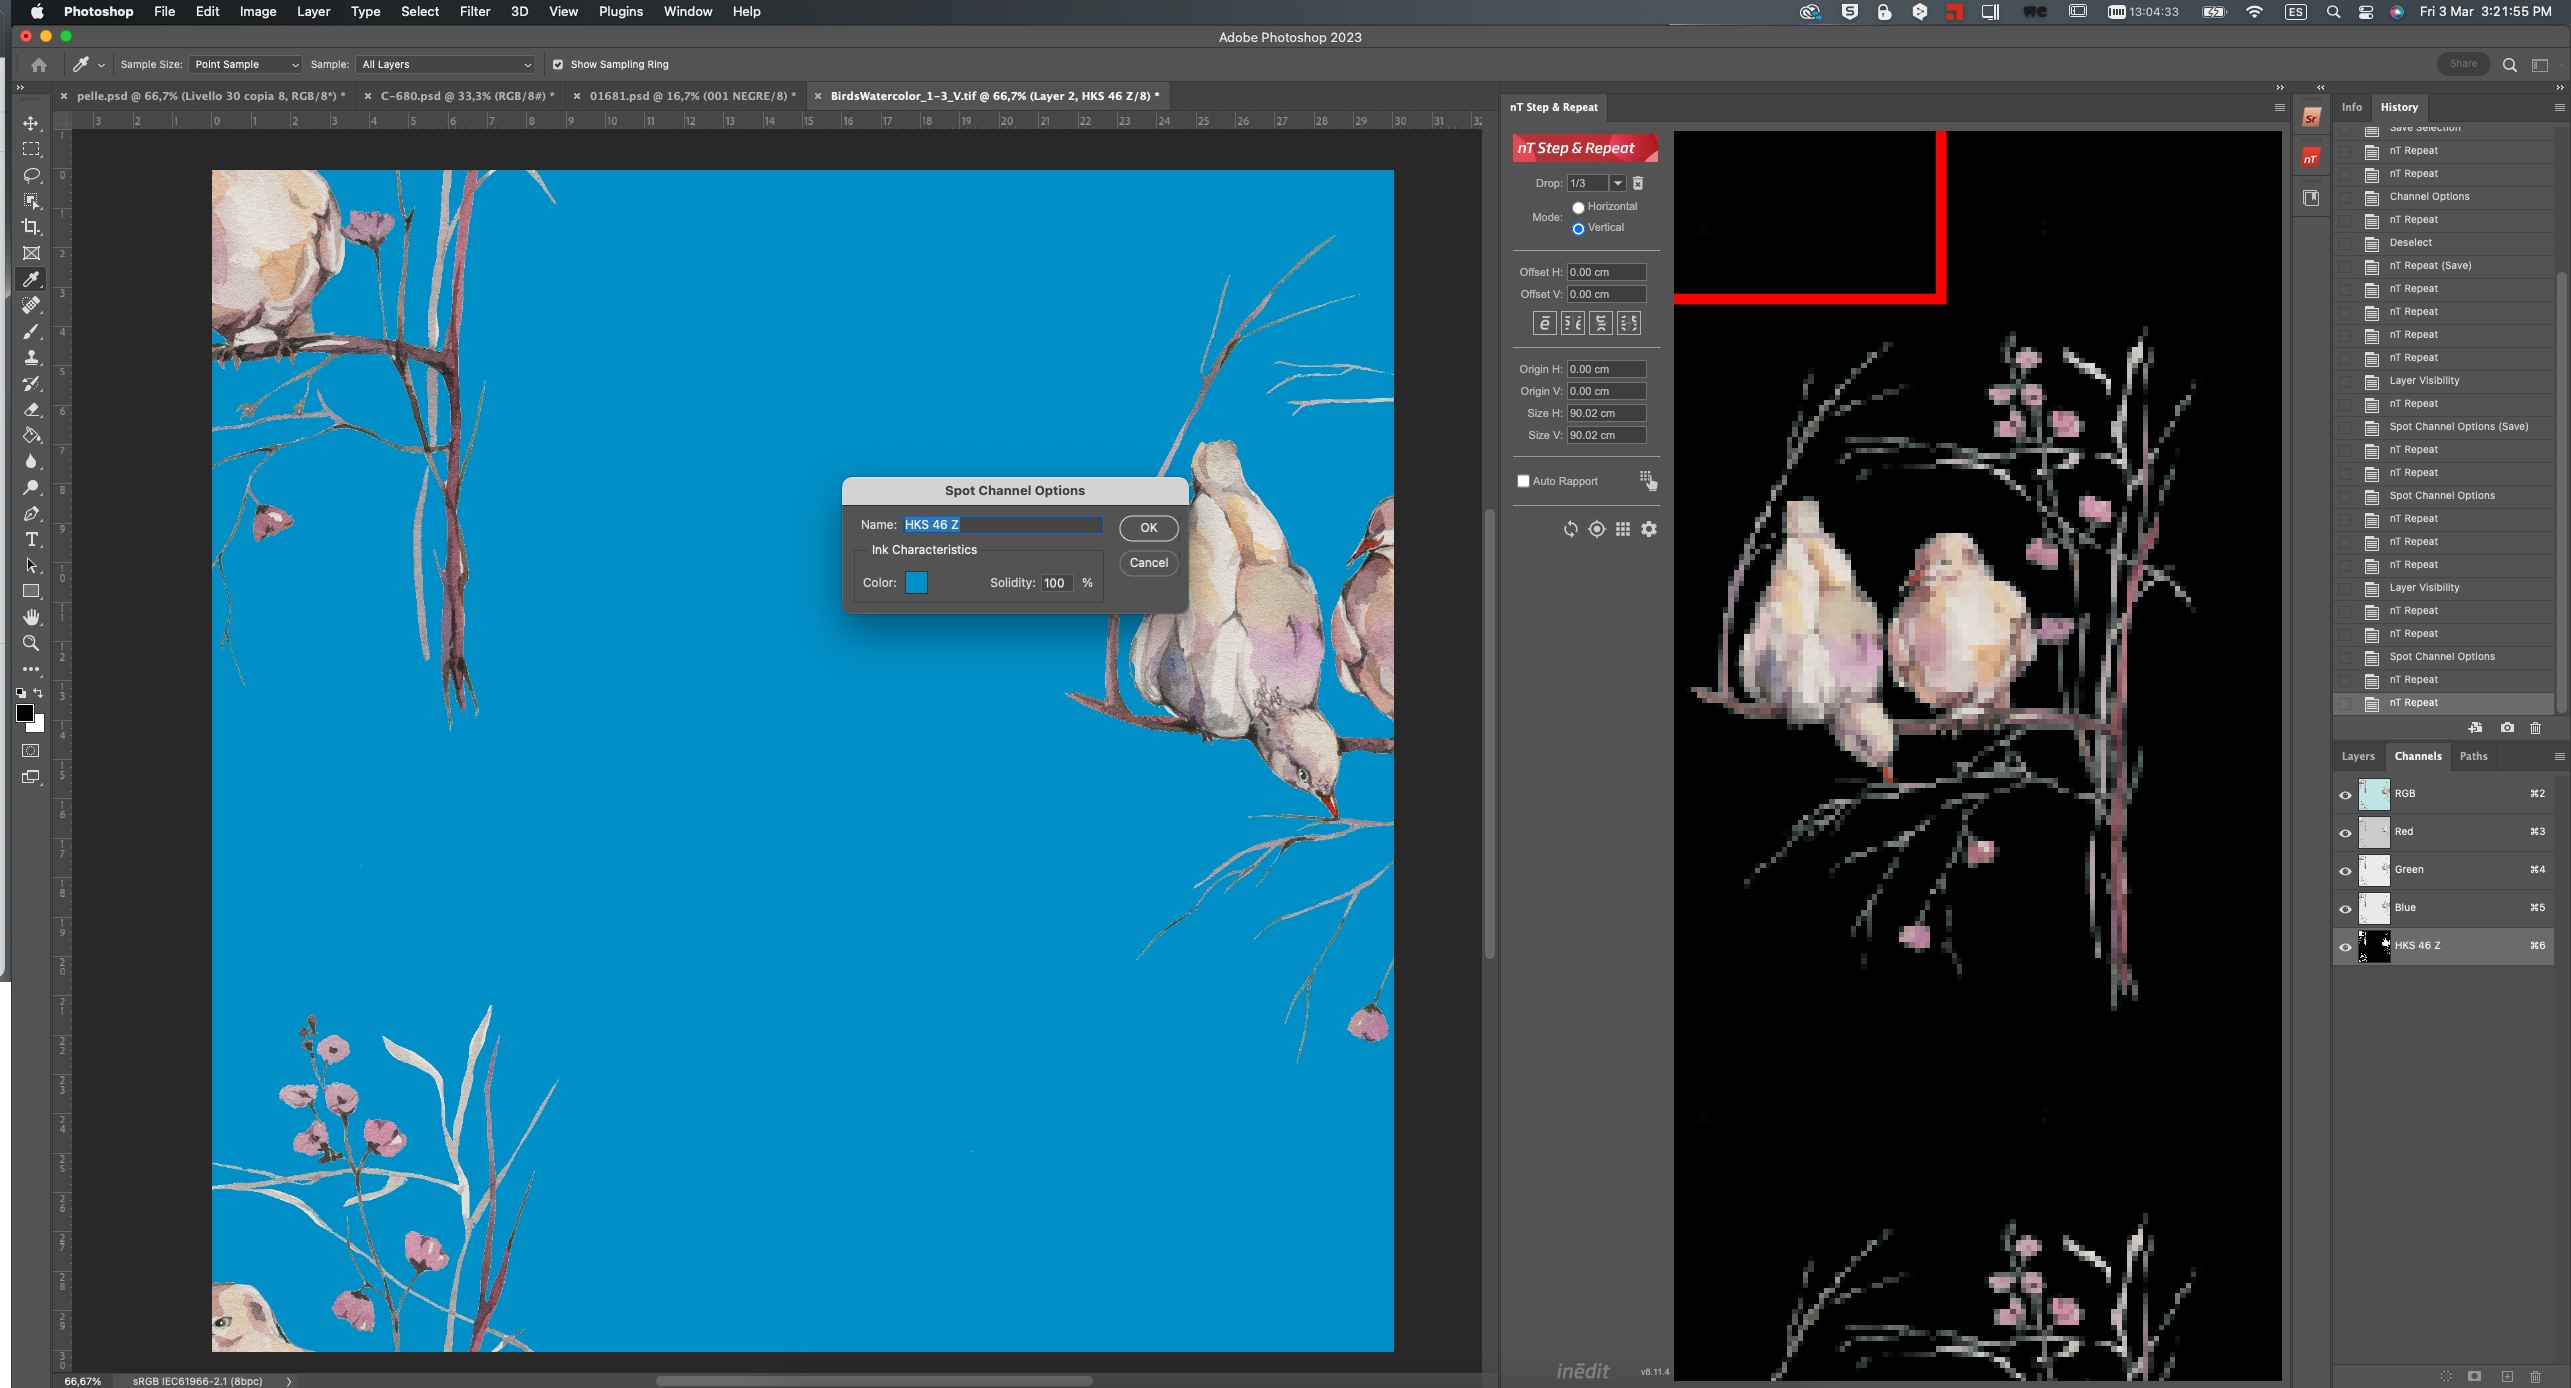
Task: Enable the Auto Rapport checkbox
Action: (1523, 481)
